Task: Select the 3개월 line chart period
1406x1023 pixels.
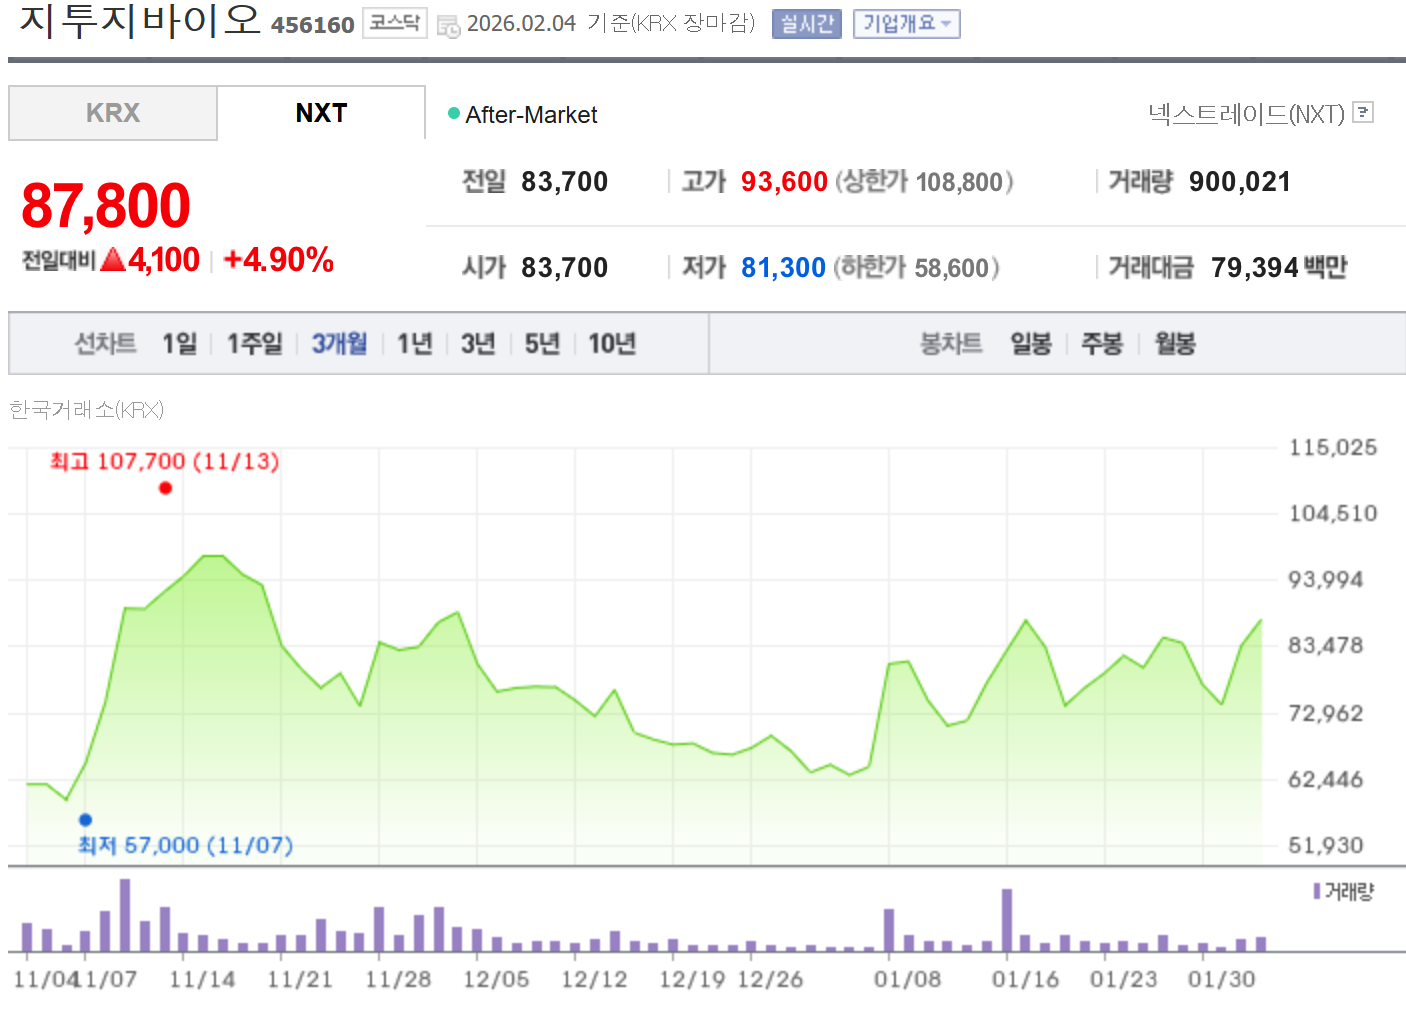Action: pos(339,344)
